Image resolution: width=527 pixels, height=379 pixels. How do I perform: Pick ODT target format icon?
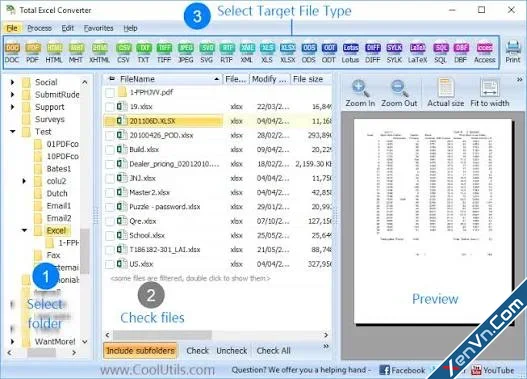[x=329, y=53]
